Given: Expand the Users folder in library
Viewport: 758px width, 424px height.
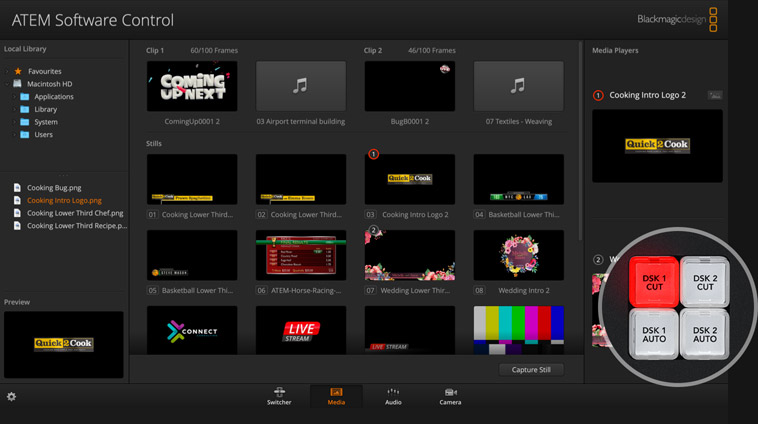Looking at the screenshot, I should tap(25, 134).
